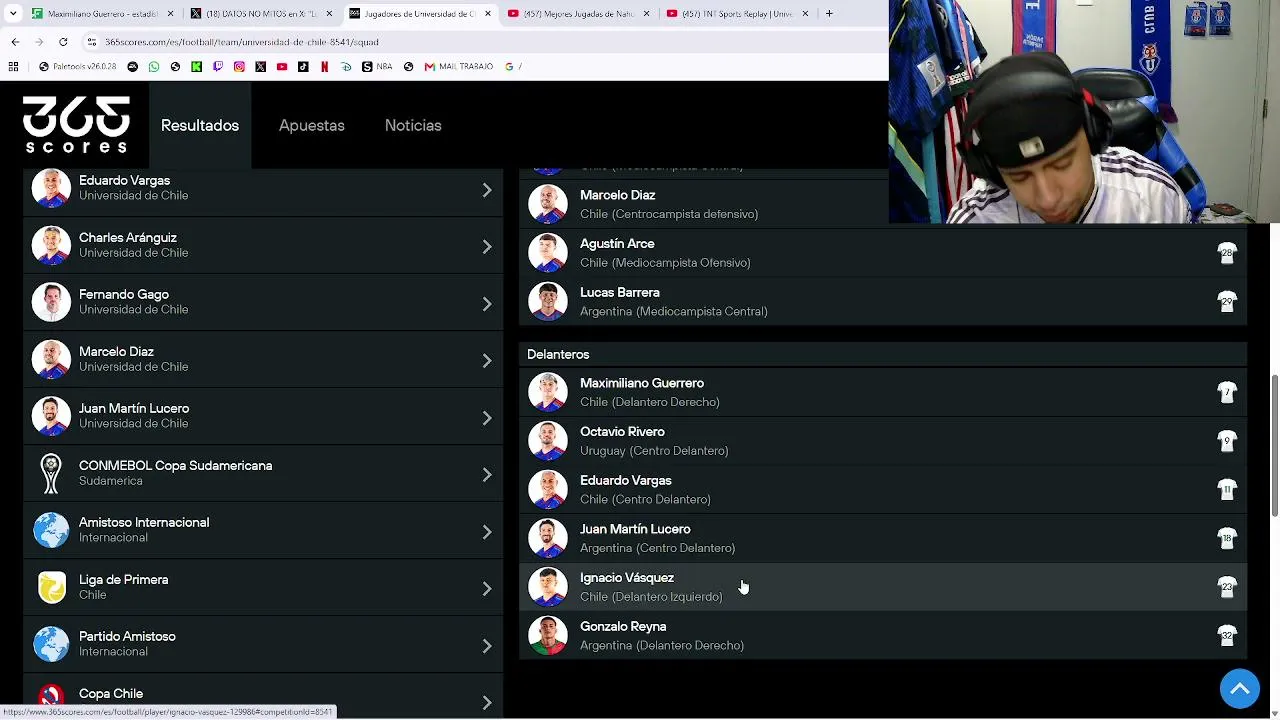The image size is (1280, 720).
Task: Click Juan Martín Lucero's jersey number 18 icon
Action: (x=1227, y=538)
